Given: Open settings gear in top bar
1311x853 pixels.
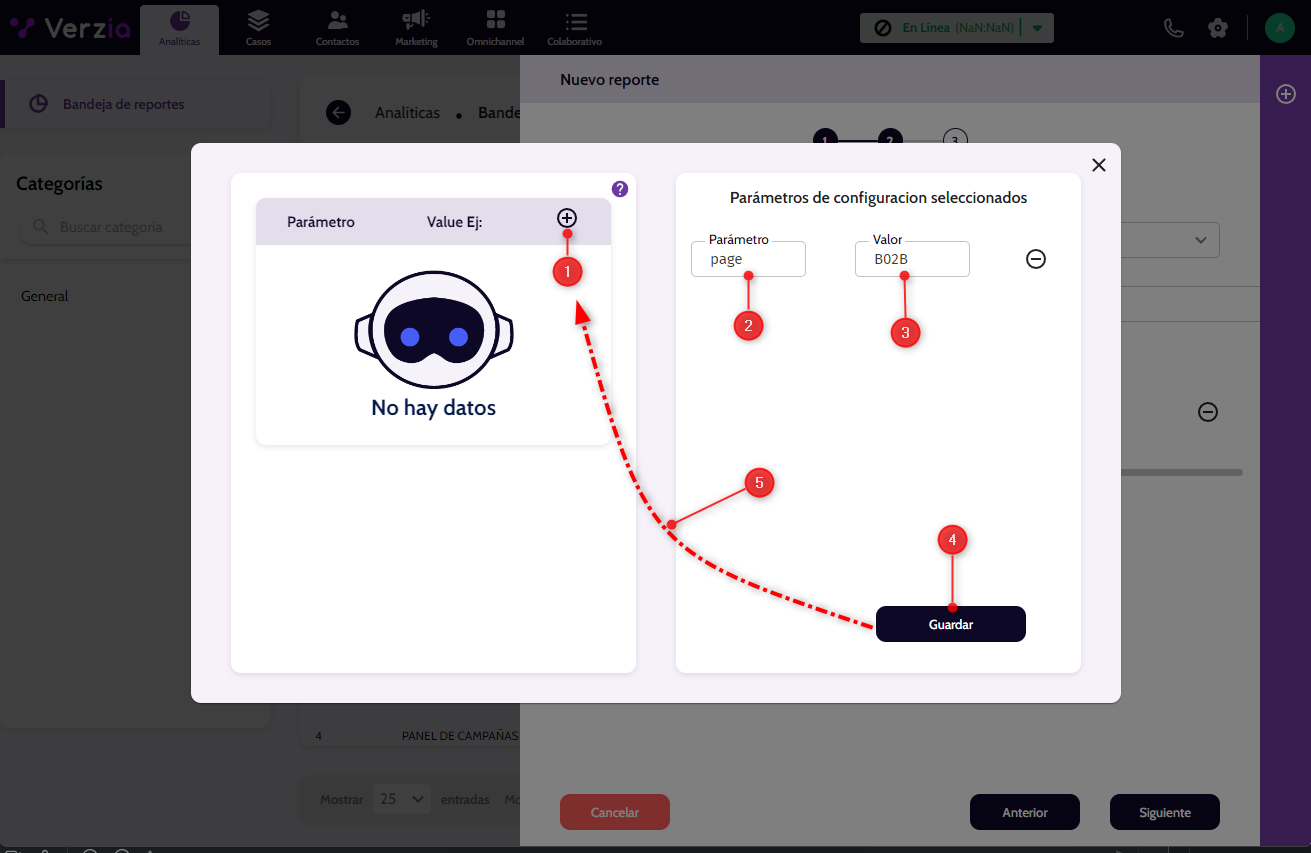Looking at the screenshot, I should pyautogui.click(x=1218, y=28).
